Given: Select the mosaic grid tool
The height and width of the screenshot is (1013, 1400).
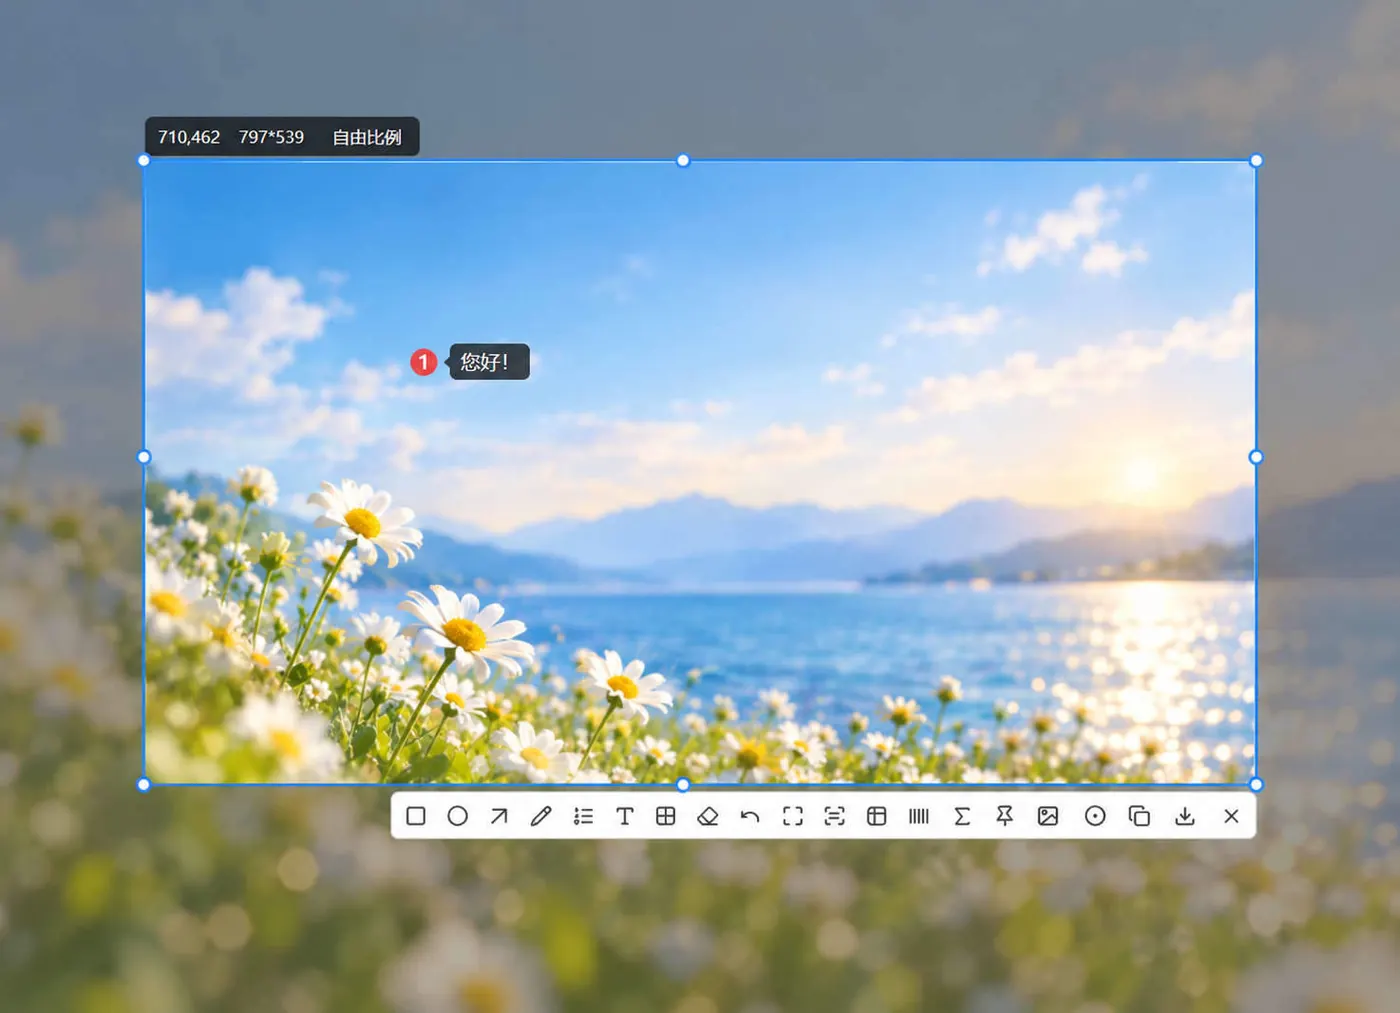Looking at the screenshot, I should [x=666, y=816].
